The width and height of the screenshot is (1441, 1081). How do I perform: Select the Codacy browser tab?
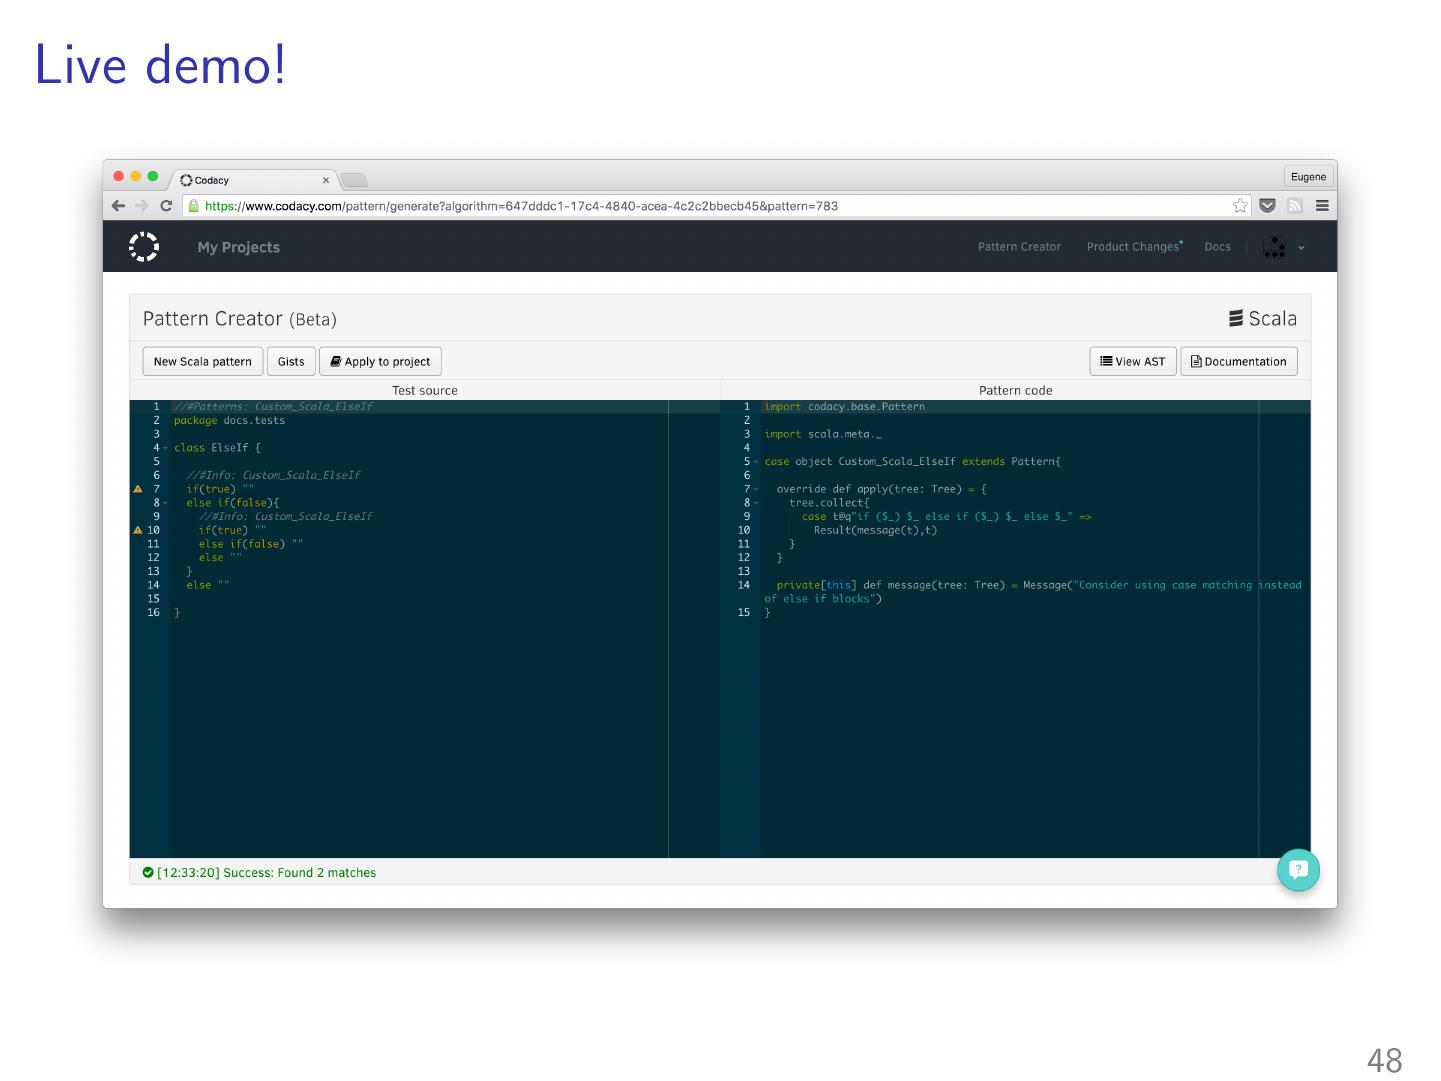[250, 180]
